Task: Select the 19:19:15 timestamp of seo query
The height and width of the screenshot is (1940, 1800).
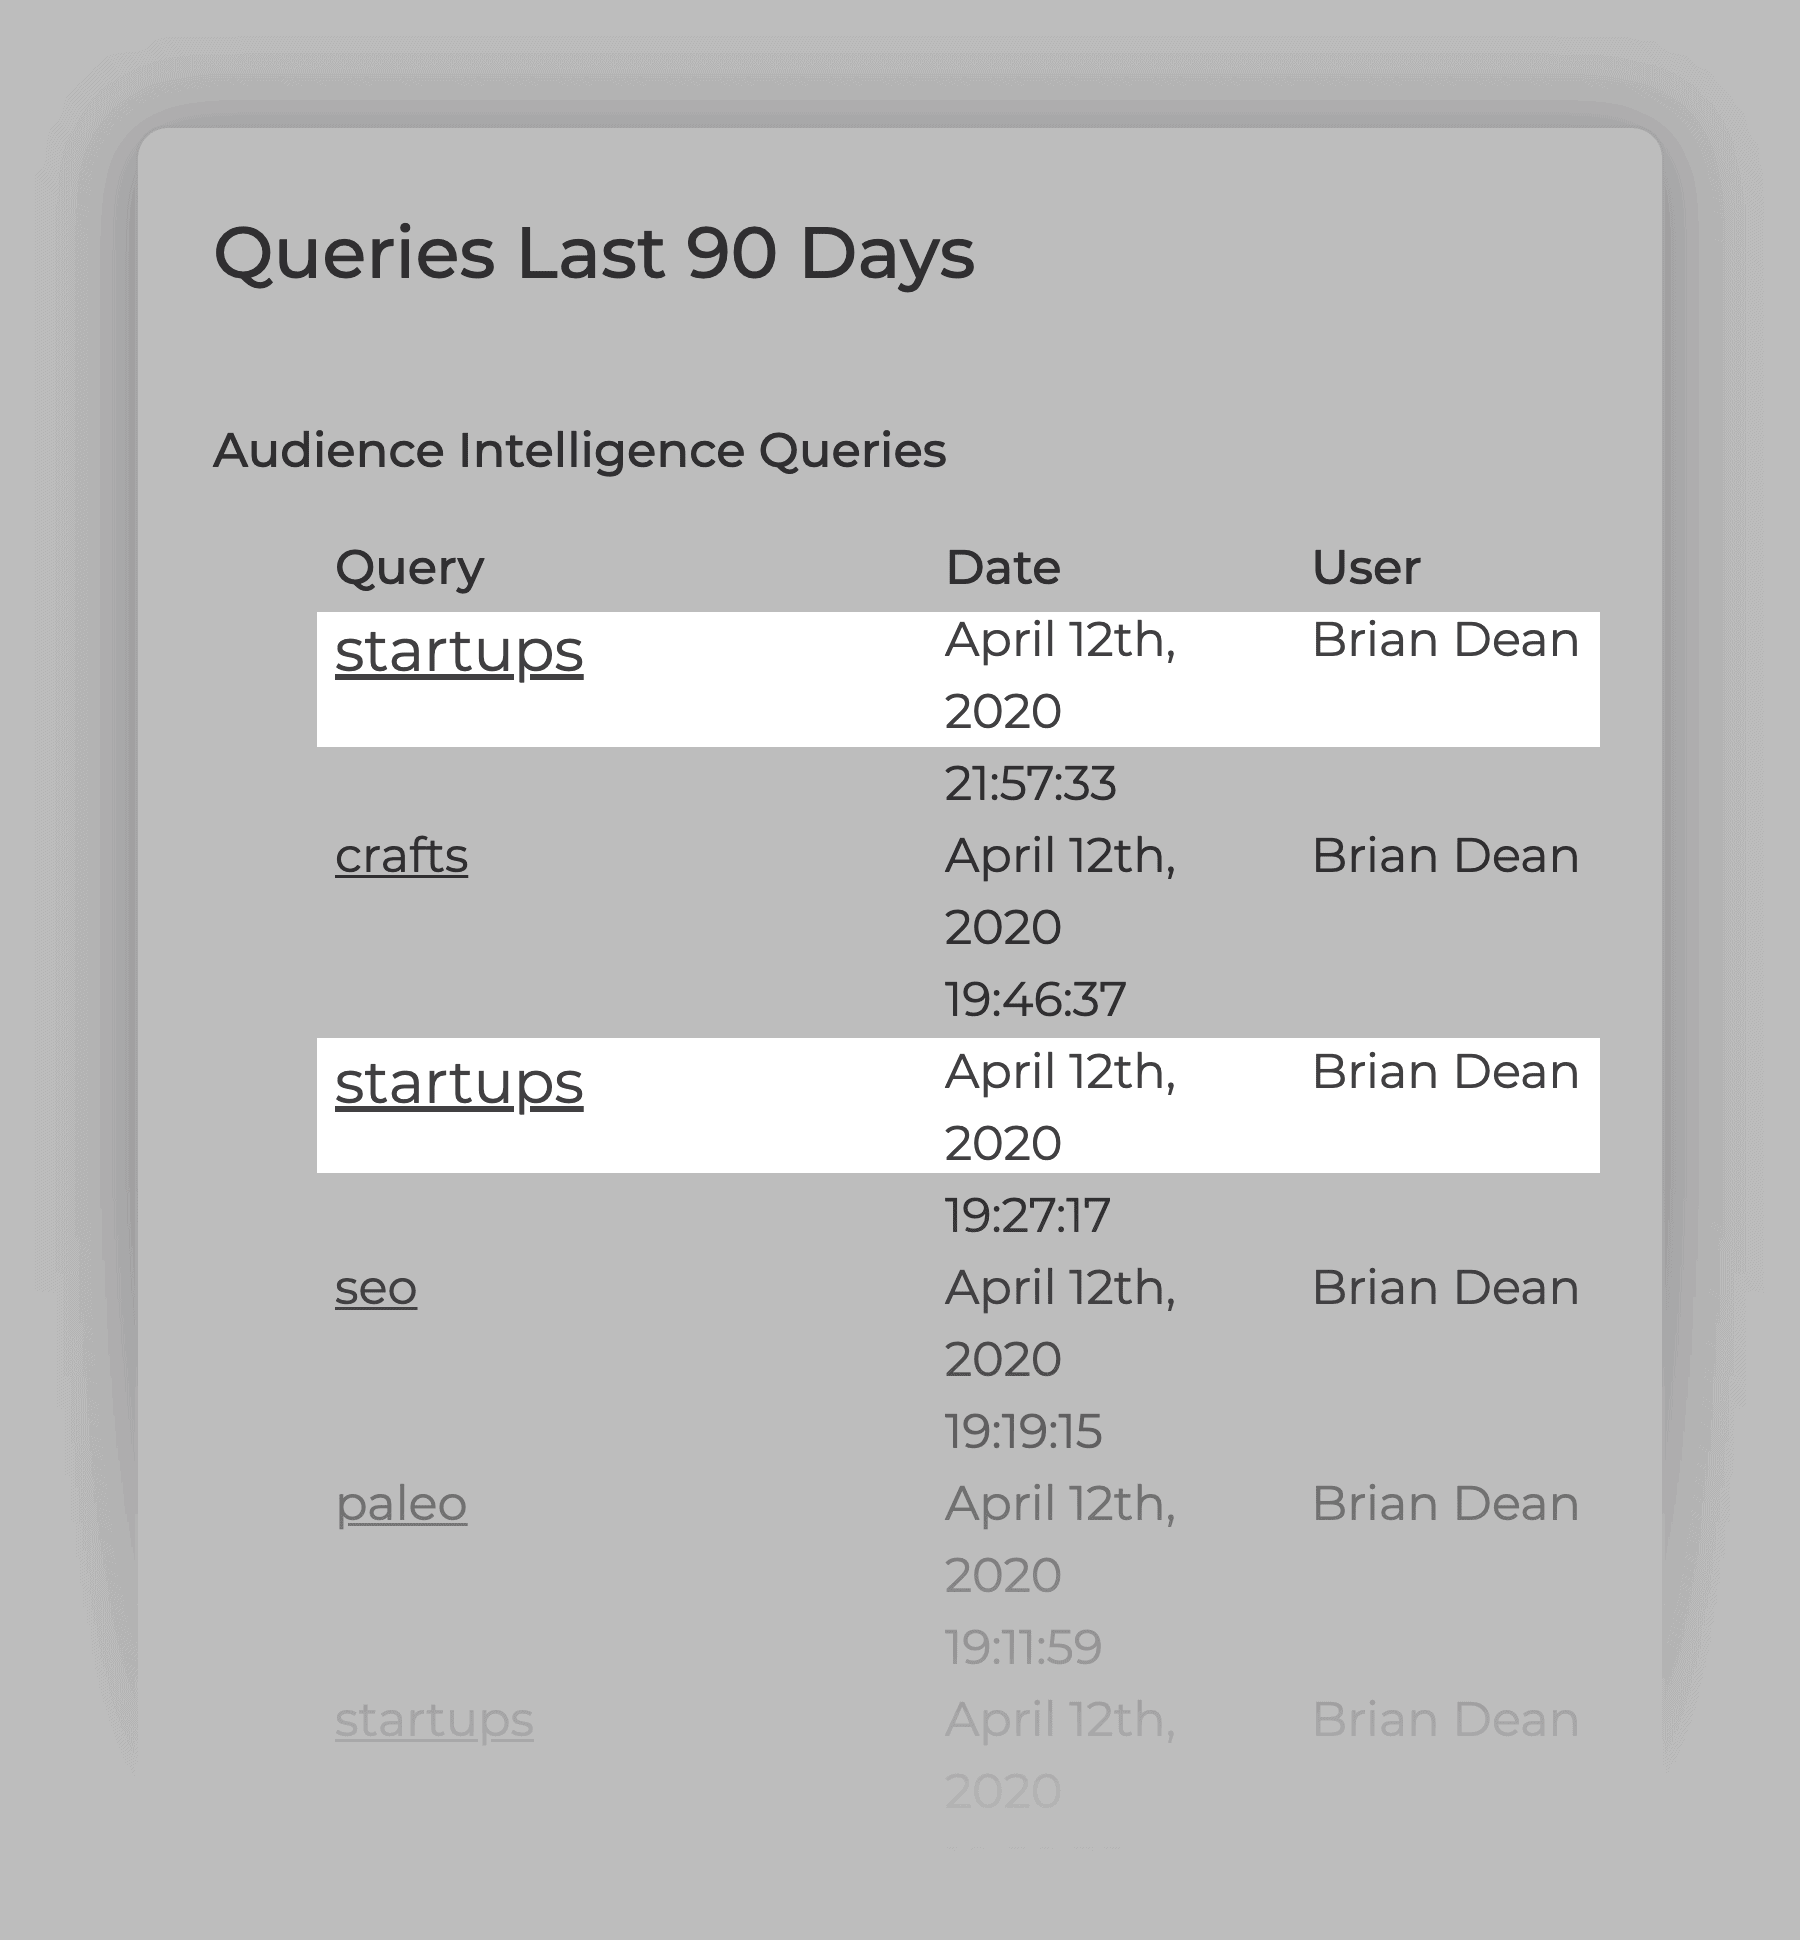Action: (1024, 1432)
